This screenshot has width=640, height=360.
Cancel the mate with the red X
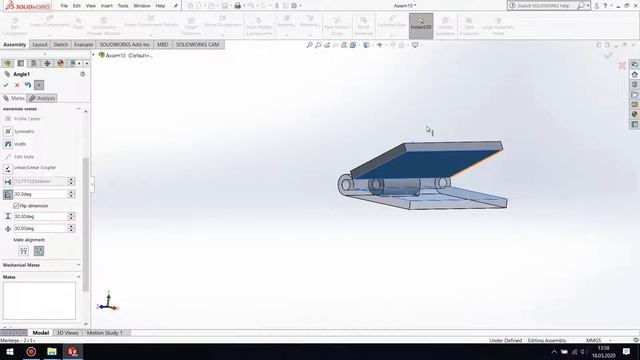pyautogui.click(x=17, y=85)
